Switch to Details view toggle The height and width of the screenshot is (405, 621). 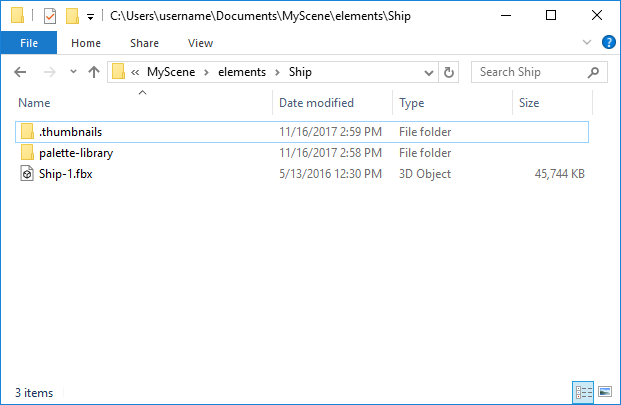click(x=583, y=392)
